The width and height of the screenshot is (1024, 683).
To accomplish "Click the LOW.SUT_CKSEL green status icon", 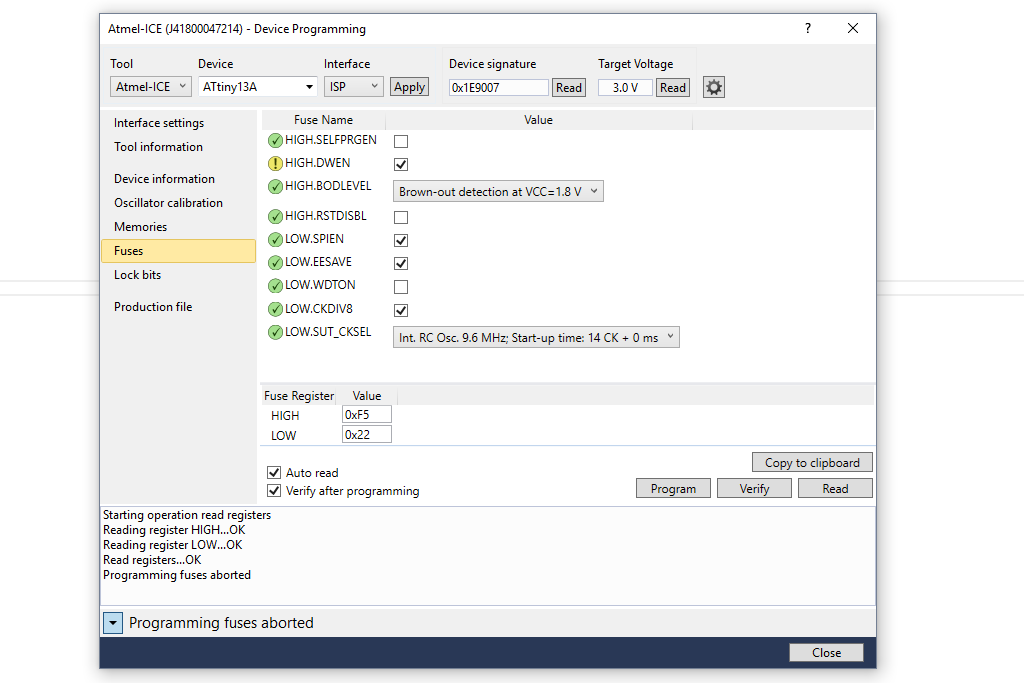I will (276, 332).
